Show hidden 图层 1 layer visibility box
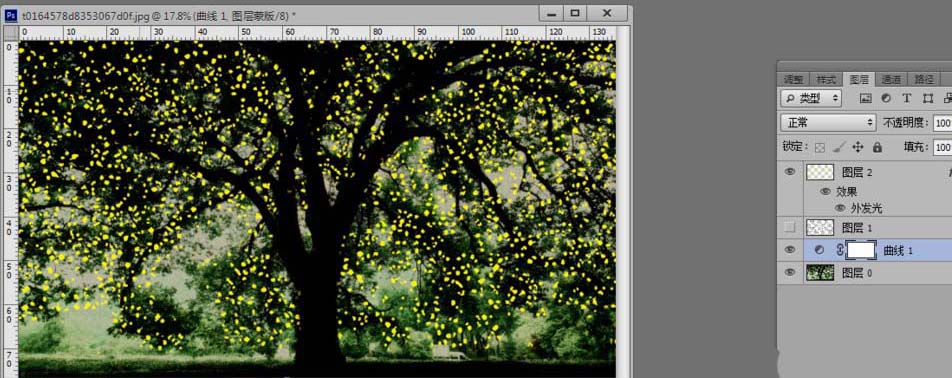Viewport: 952px width, 378px height. 789,228
